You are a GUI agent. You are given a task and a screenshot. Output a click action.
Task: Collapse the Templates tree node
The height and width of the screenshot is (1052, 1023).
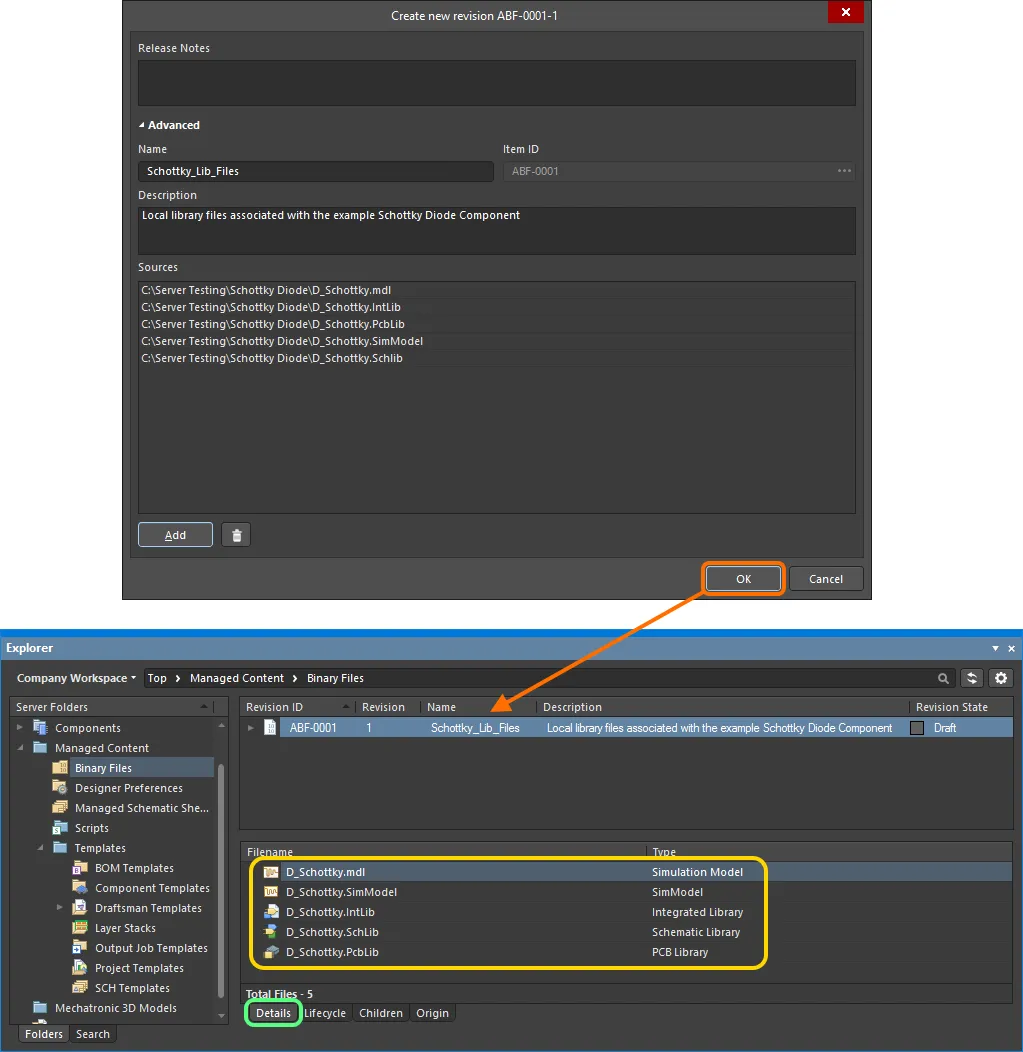click(40, 847)
